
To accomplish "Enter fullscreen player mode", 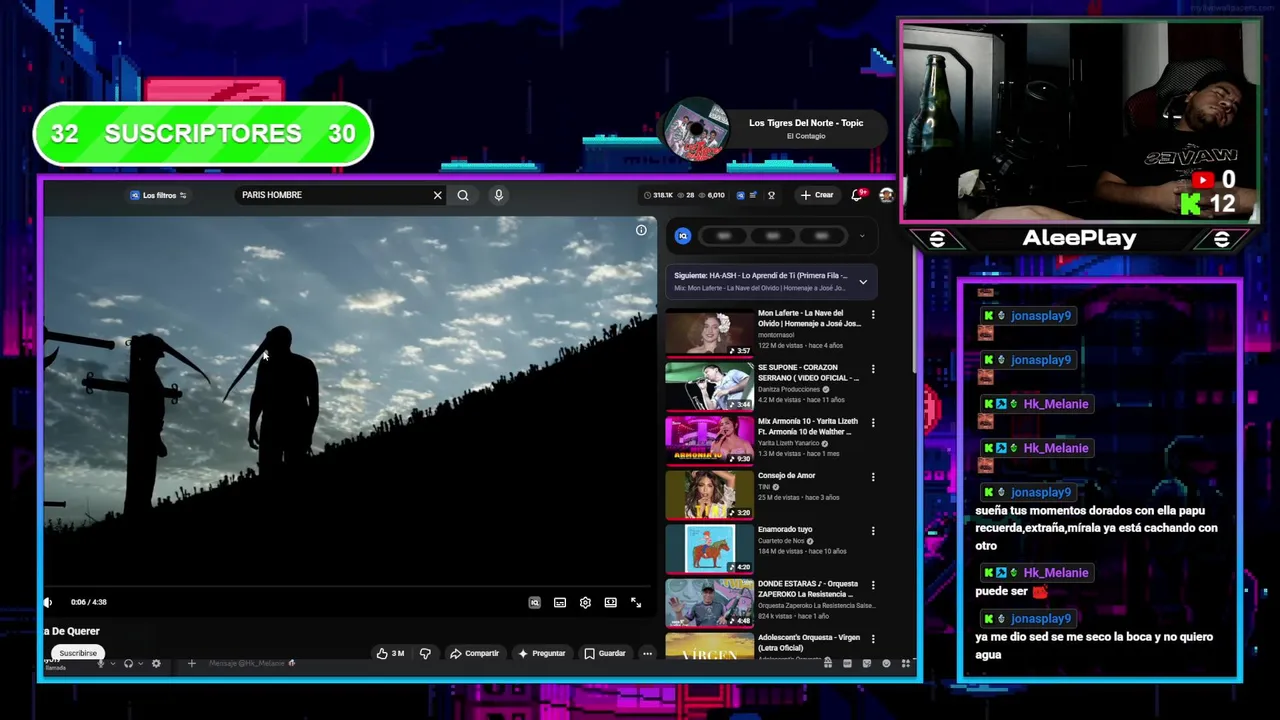I will (636, 603).
